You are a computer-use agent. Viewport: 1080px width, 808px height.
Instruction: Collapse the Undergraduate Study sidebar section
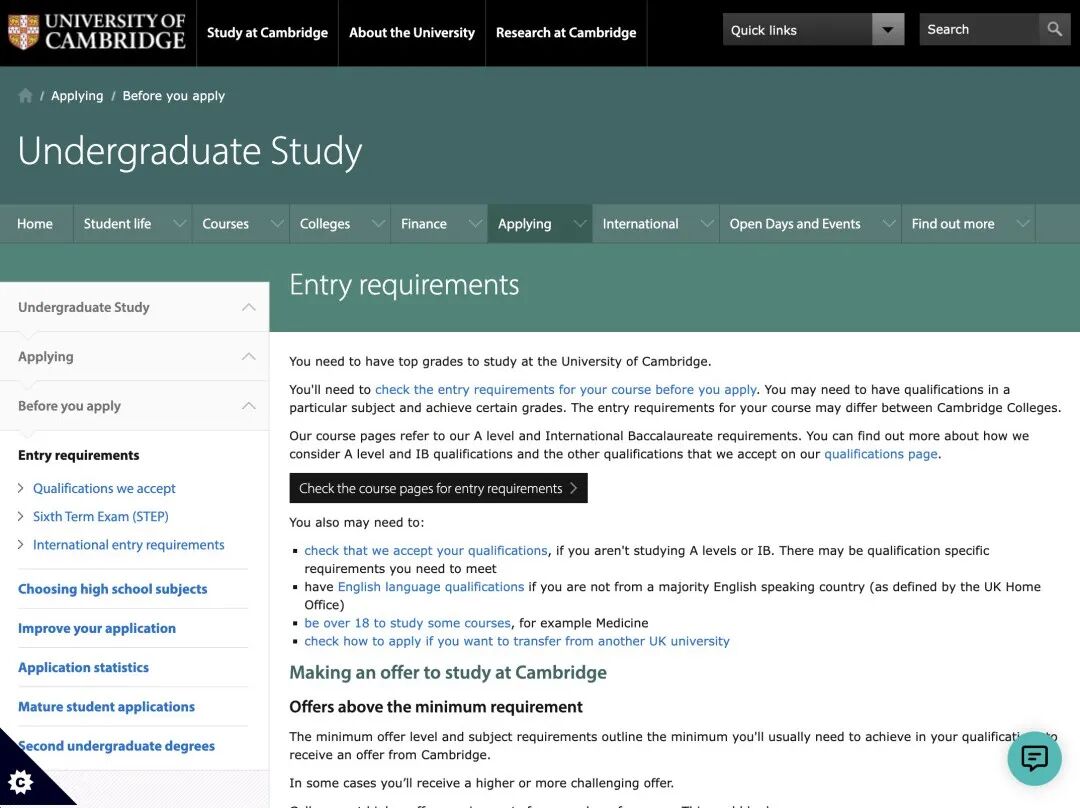249,307
